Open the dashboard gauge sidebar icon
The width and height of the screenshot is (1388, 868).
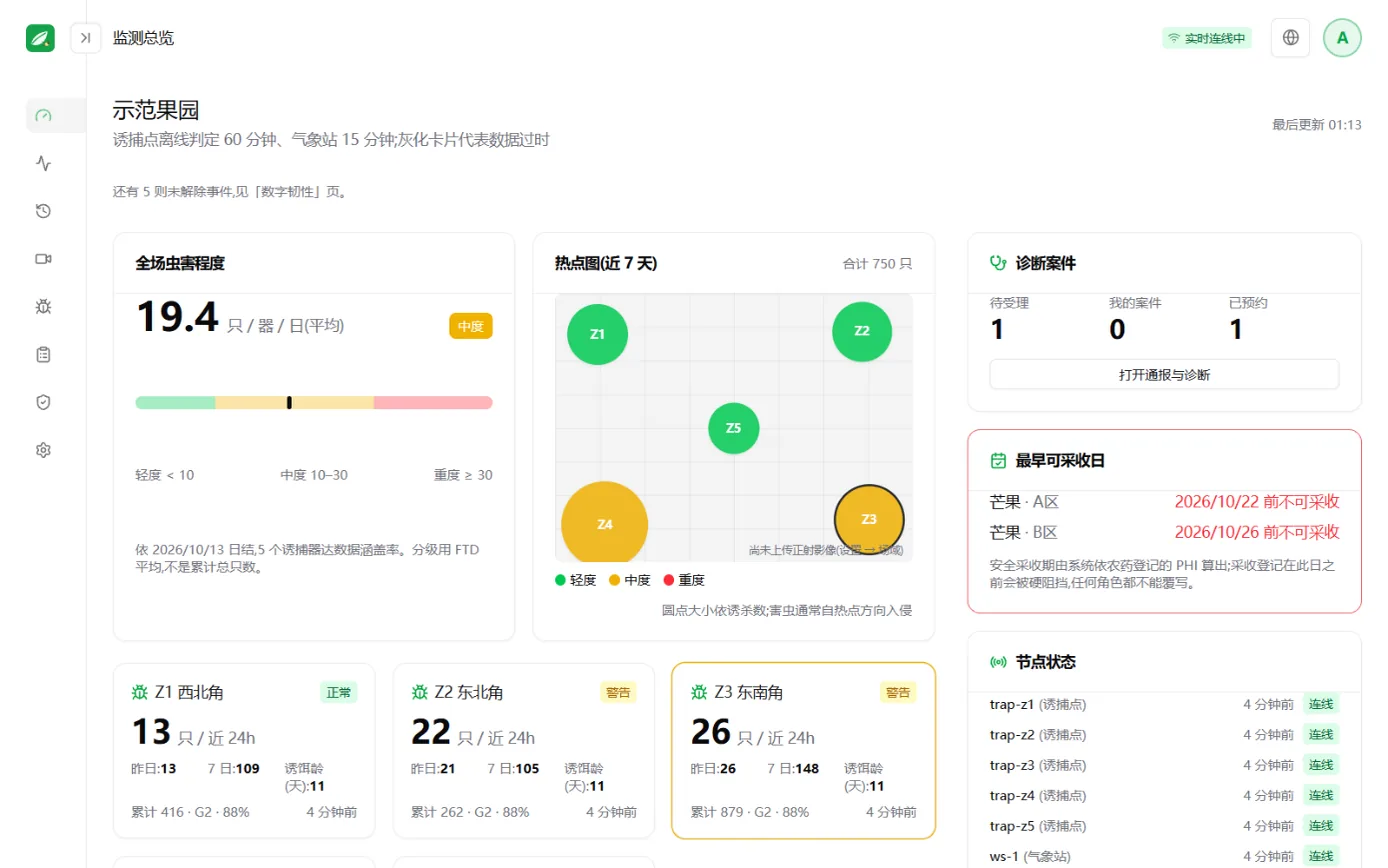coord(43,115)
